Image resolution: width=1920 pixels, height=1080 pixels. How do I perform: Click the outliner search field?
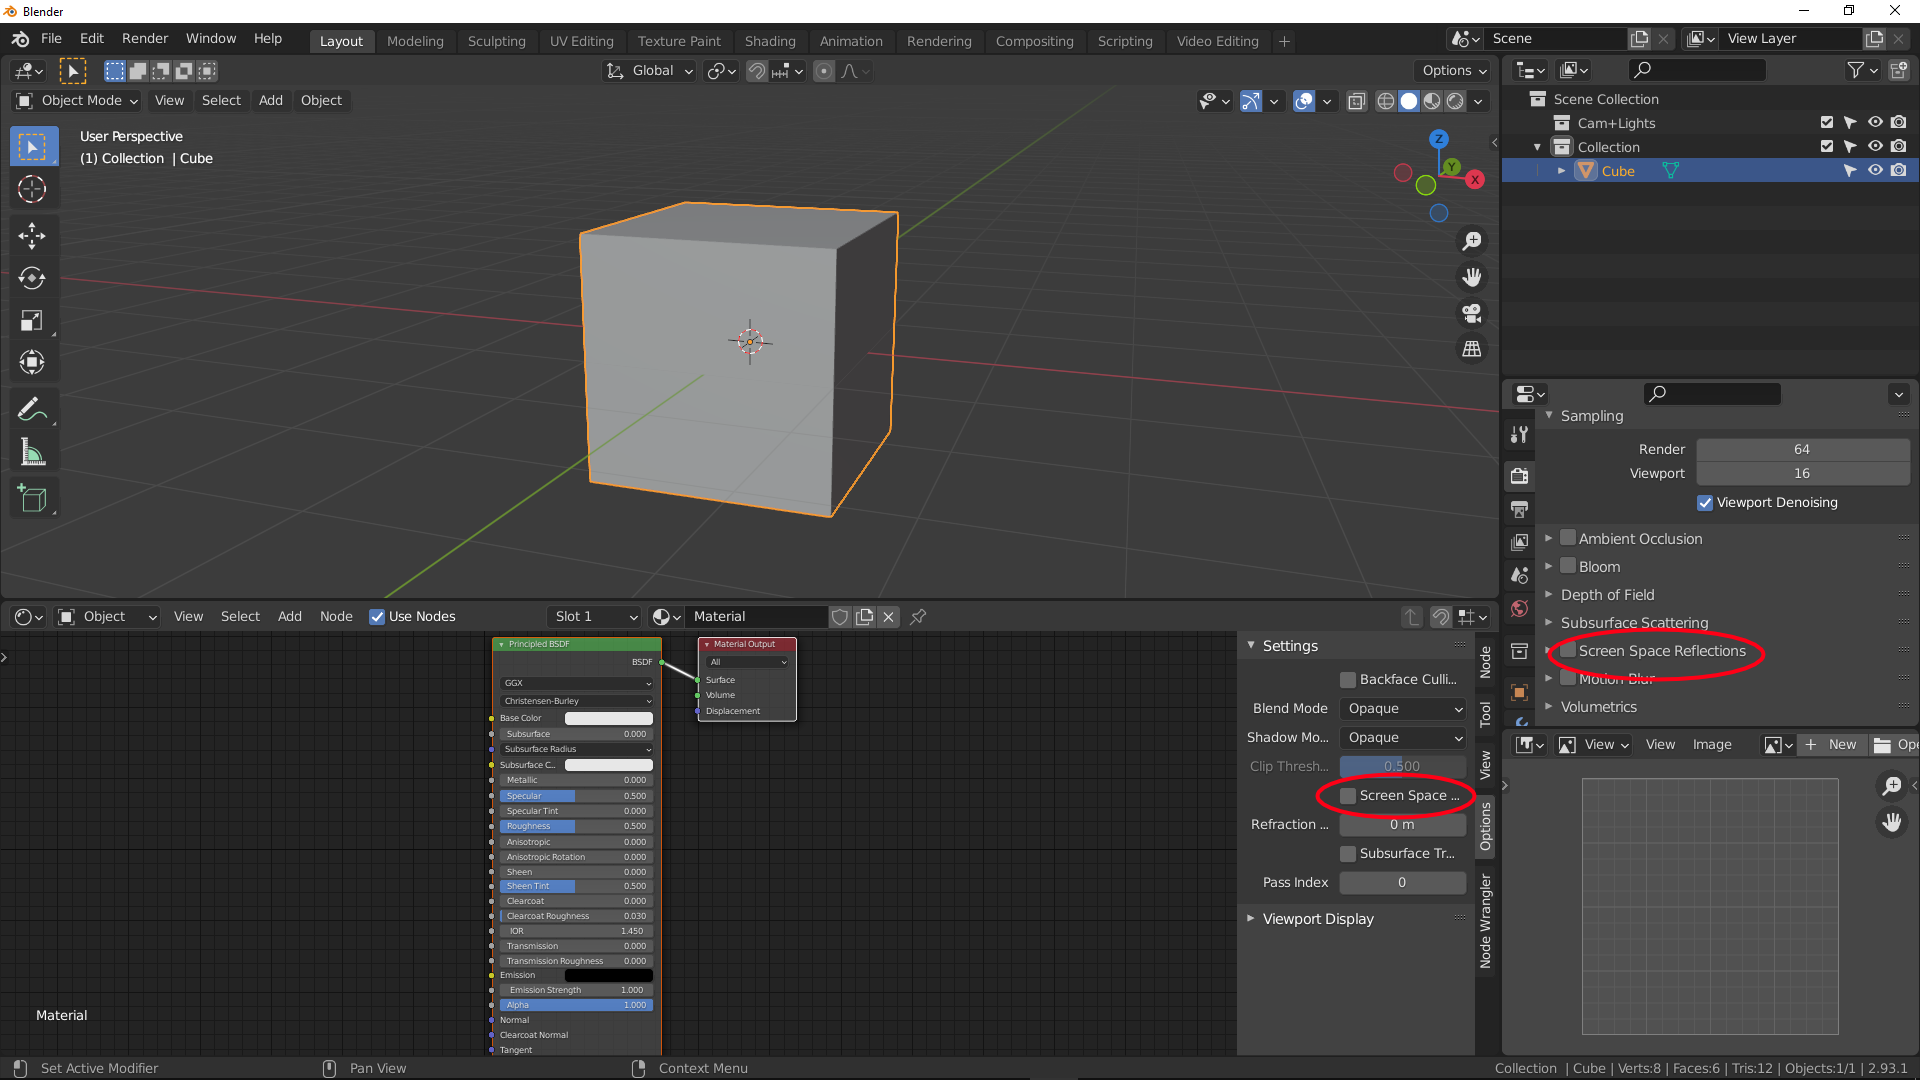pos(1695,70)
